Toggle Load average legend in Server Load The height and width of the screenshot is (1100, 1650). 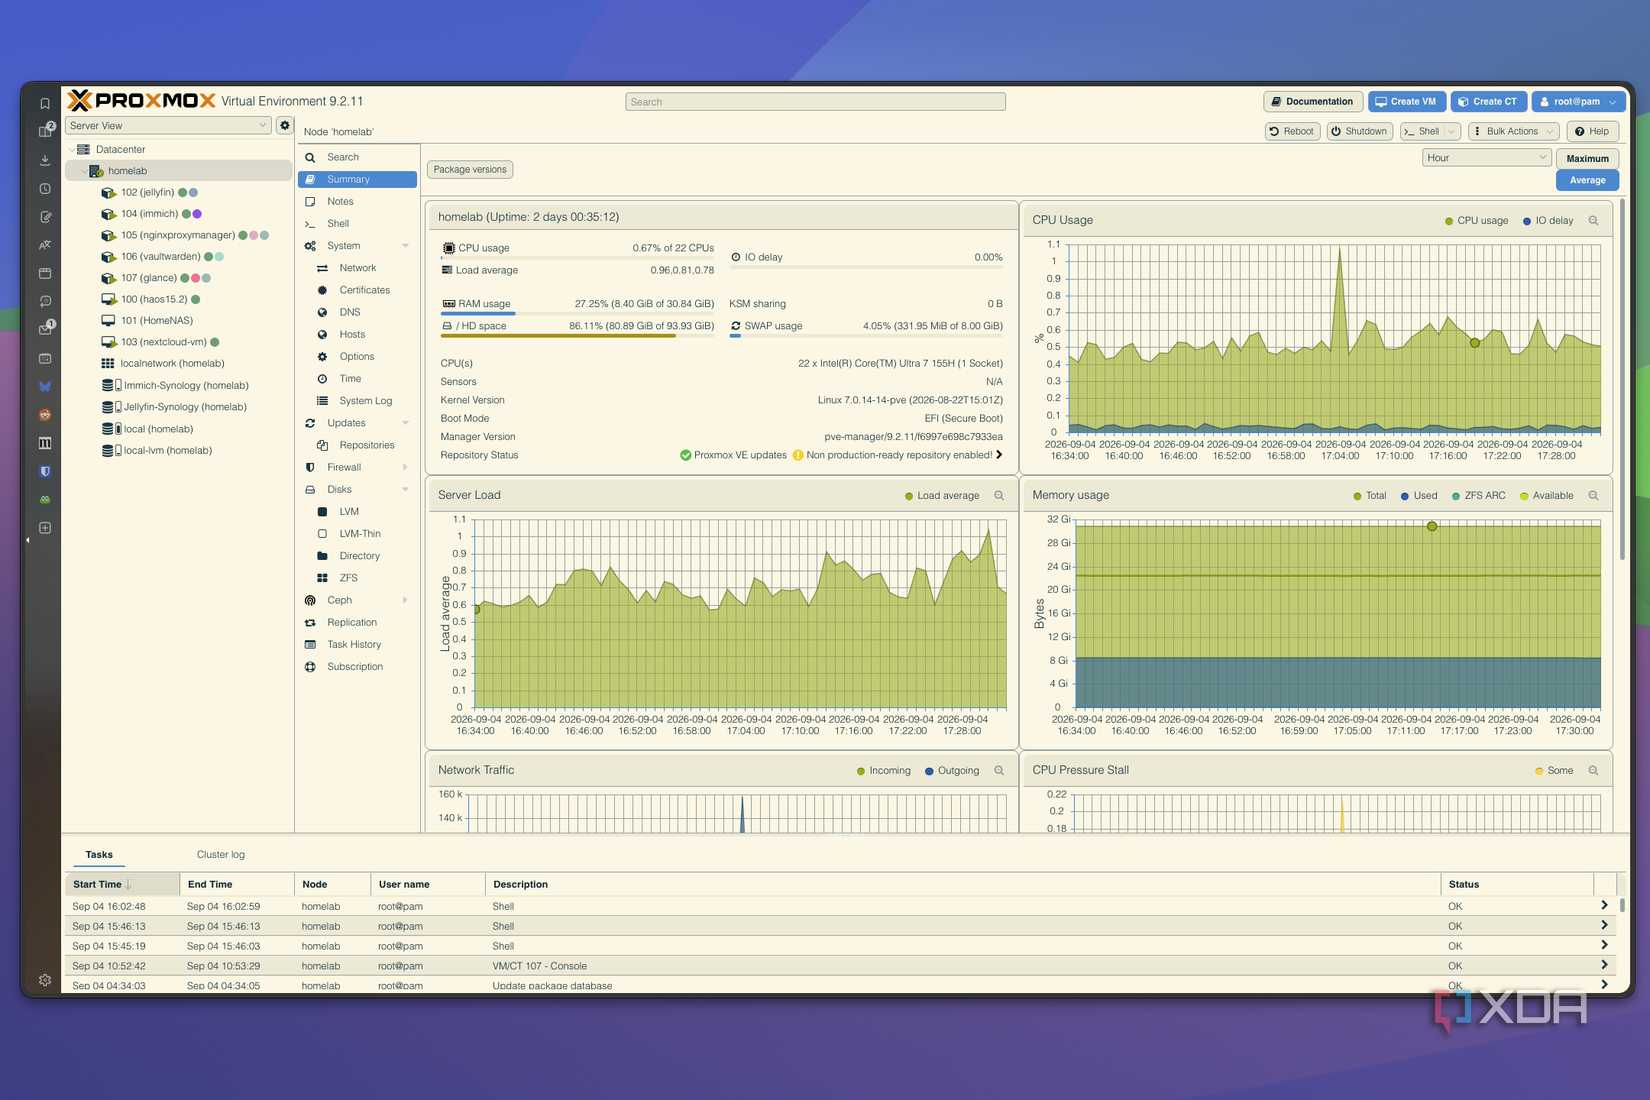pyautogui.click(x=942, y=496)
